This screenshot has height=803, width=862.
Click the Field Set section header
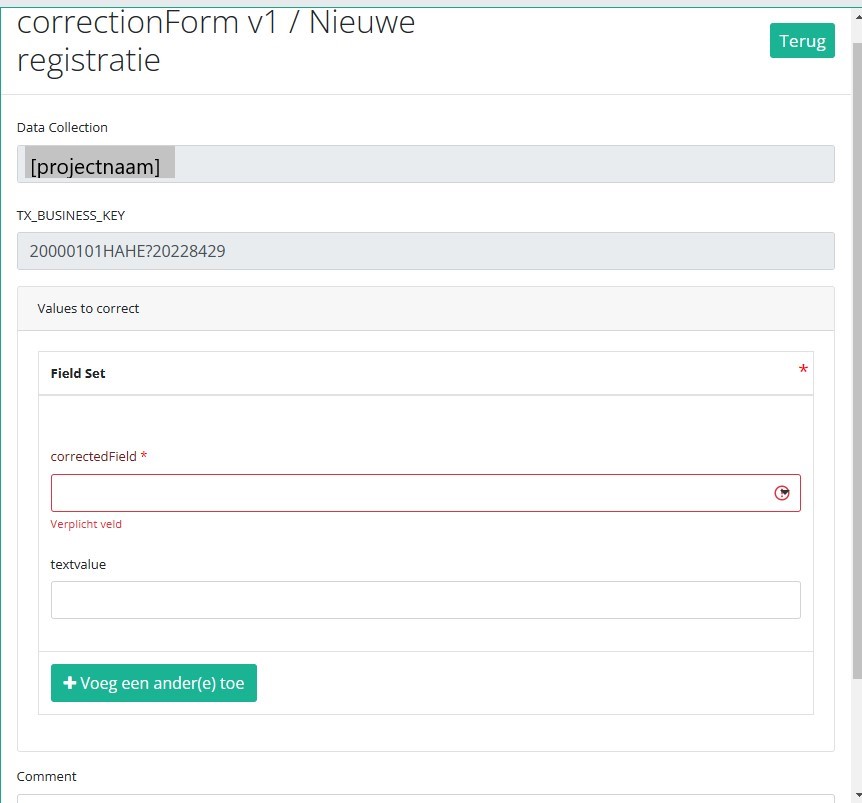click(78, 373)
